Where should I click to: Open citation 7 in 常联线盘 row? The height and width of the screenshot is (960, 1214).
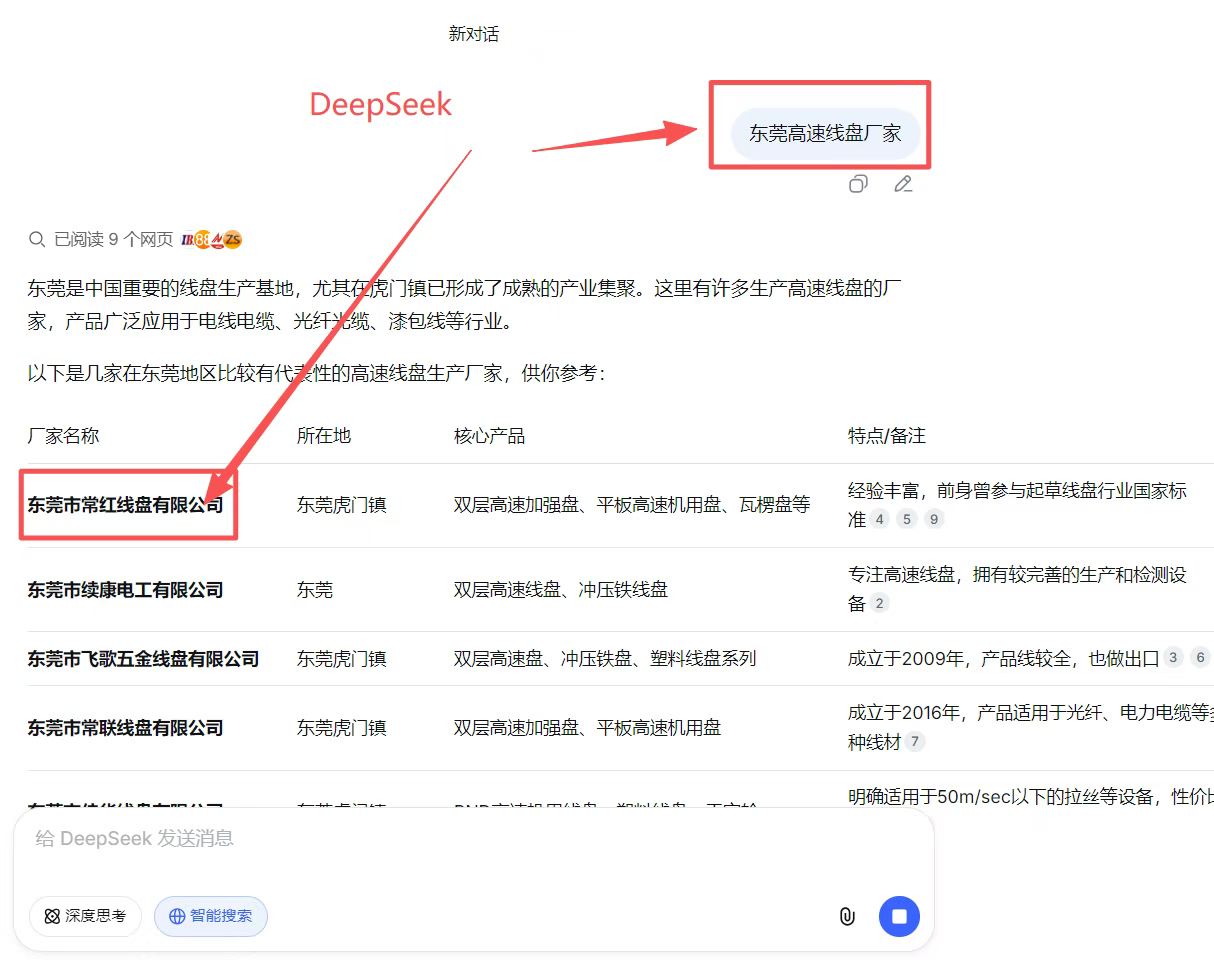pyautogui.click(x=914, y=742)
